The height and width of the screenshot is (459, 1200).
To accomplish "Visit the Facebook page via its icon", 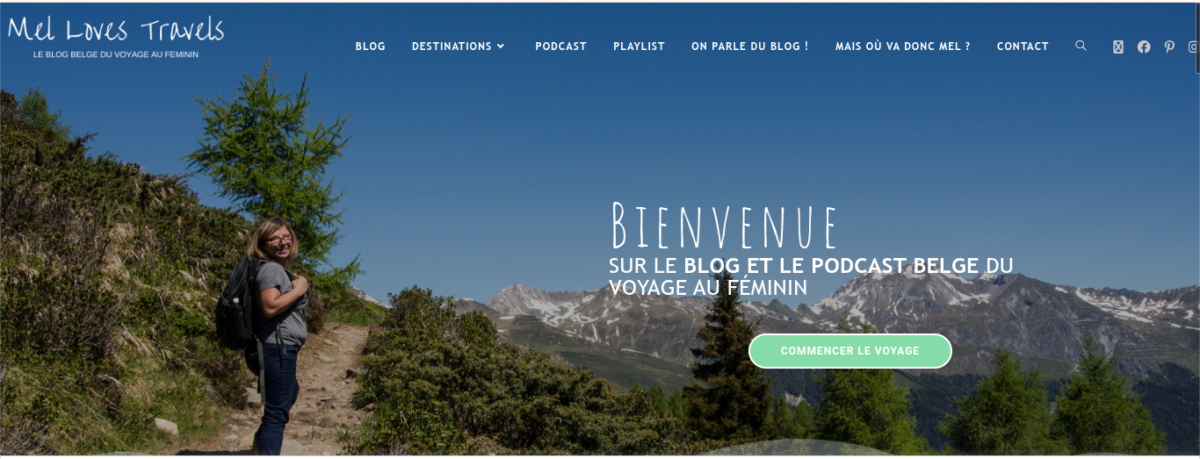I will 1144,47.
